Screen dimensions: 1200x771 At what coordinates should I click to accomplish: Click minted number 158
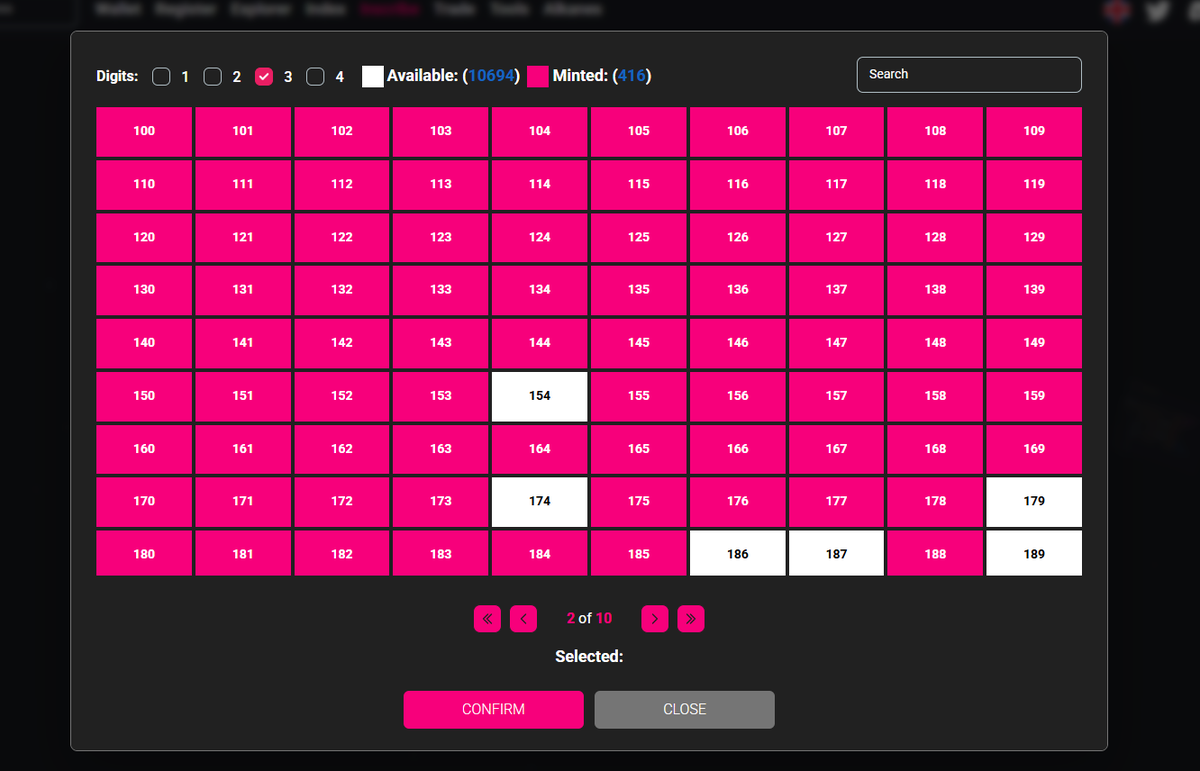tap(935, 396)
